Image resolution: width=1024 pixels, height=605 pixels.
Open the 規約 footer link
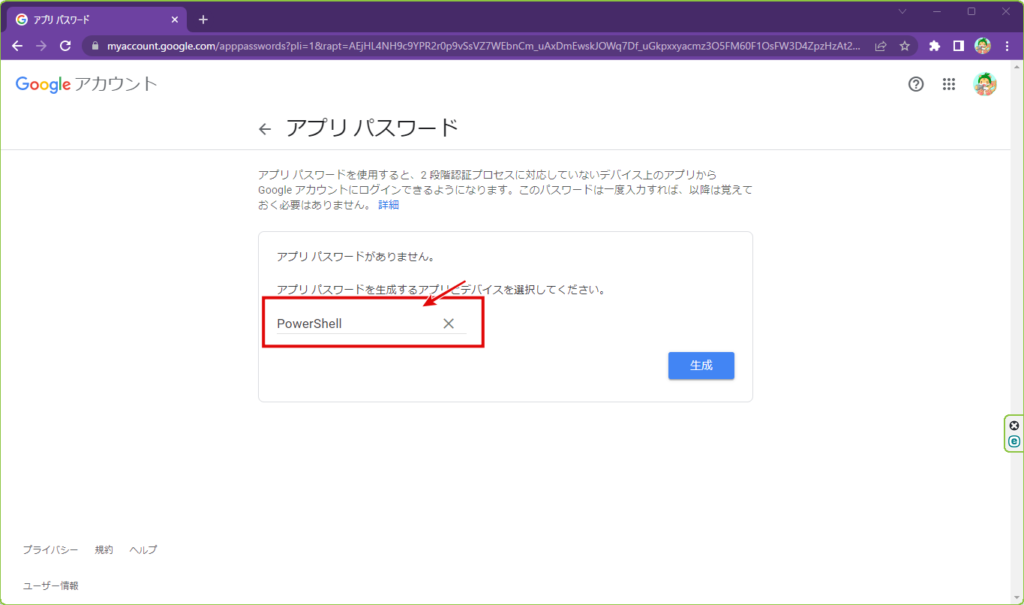[104, 550]
